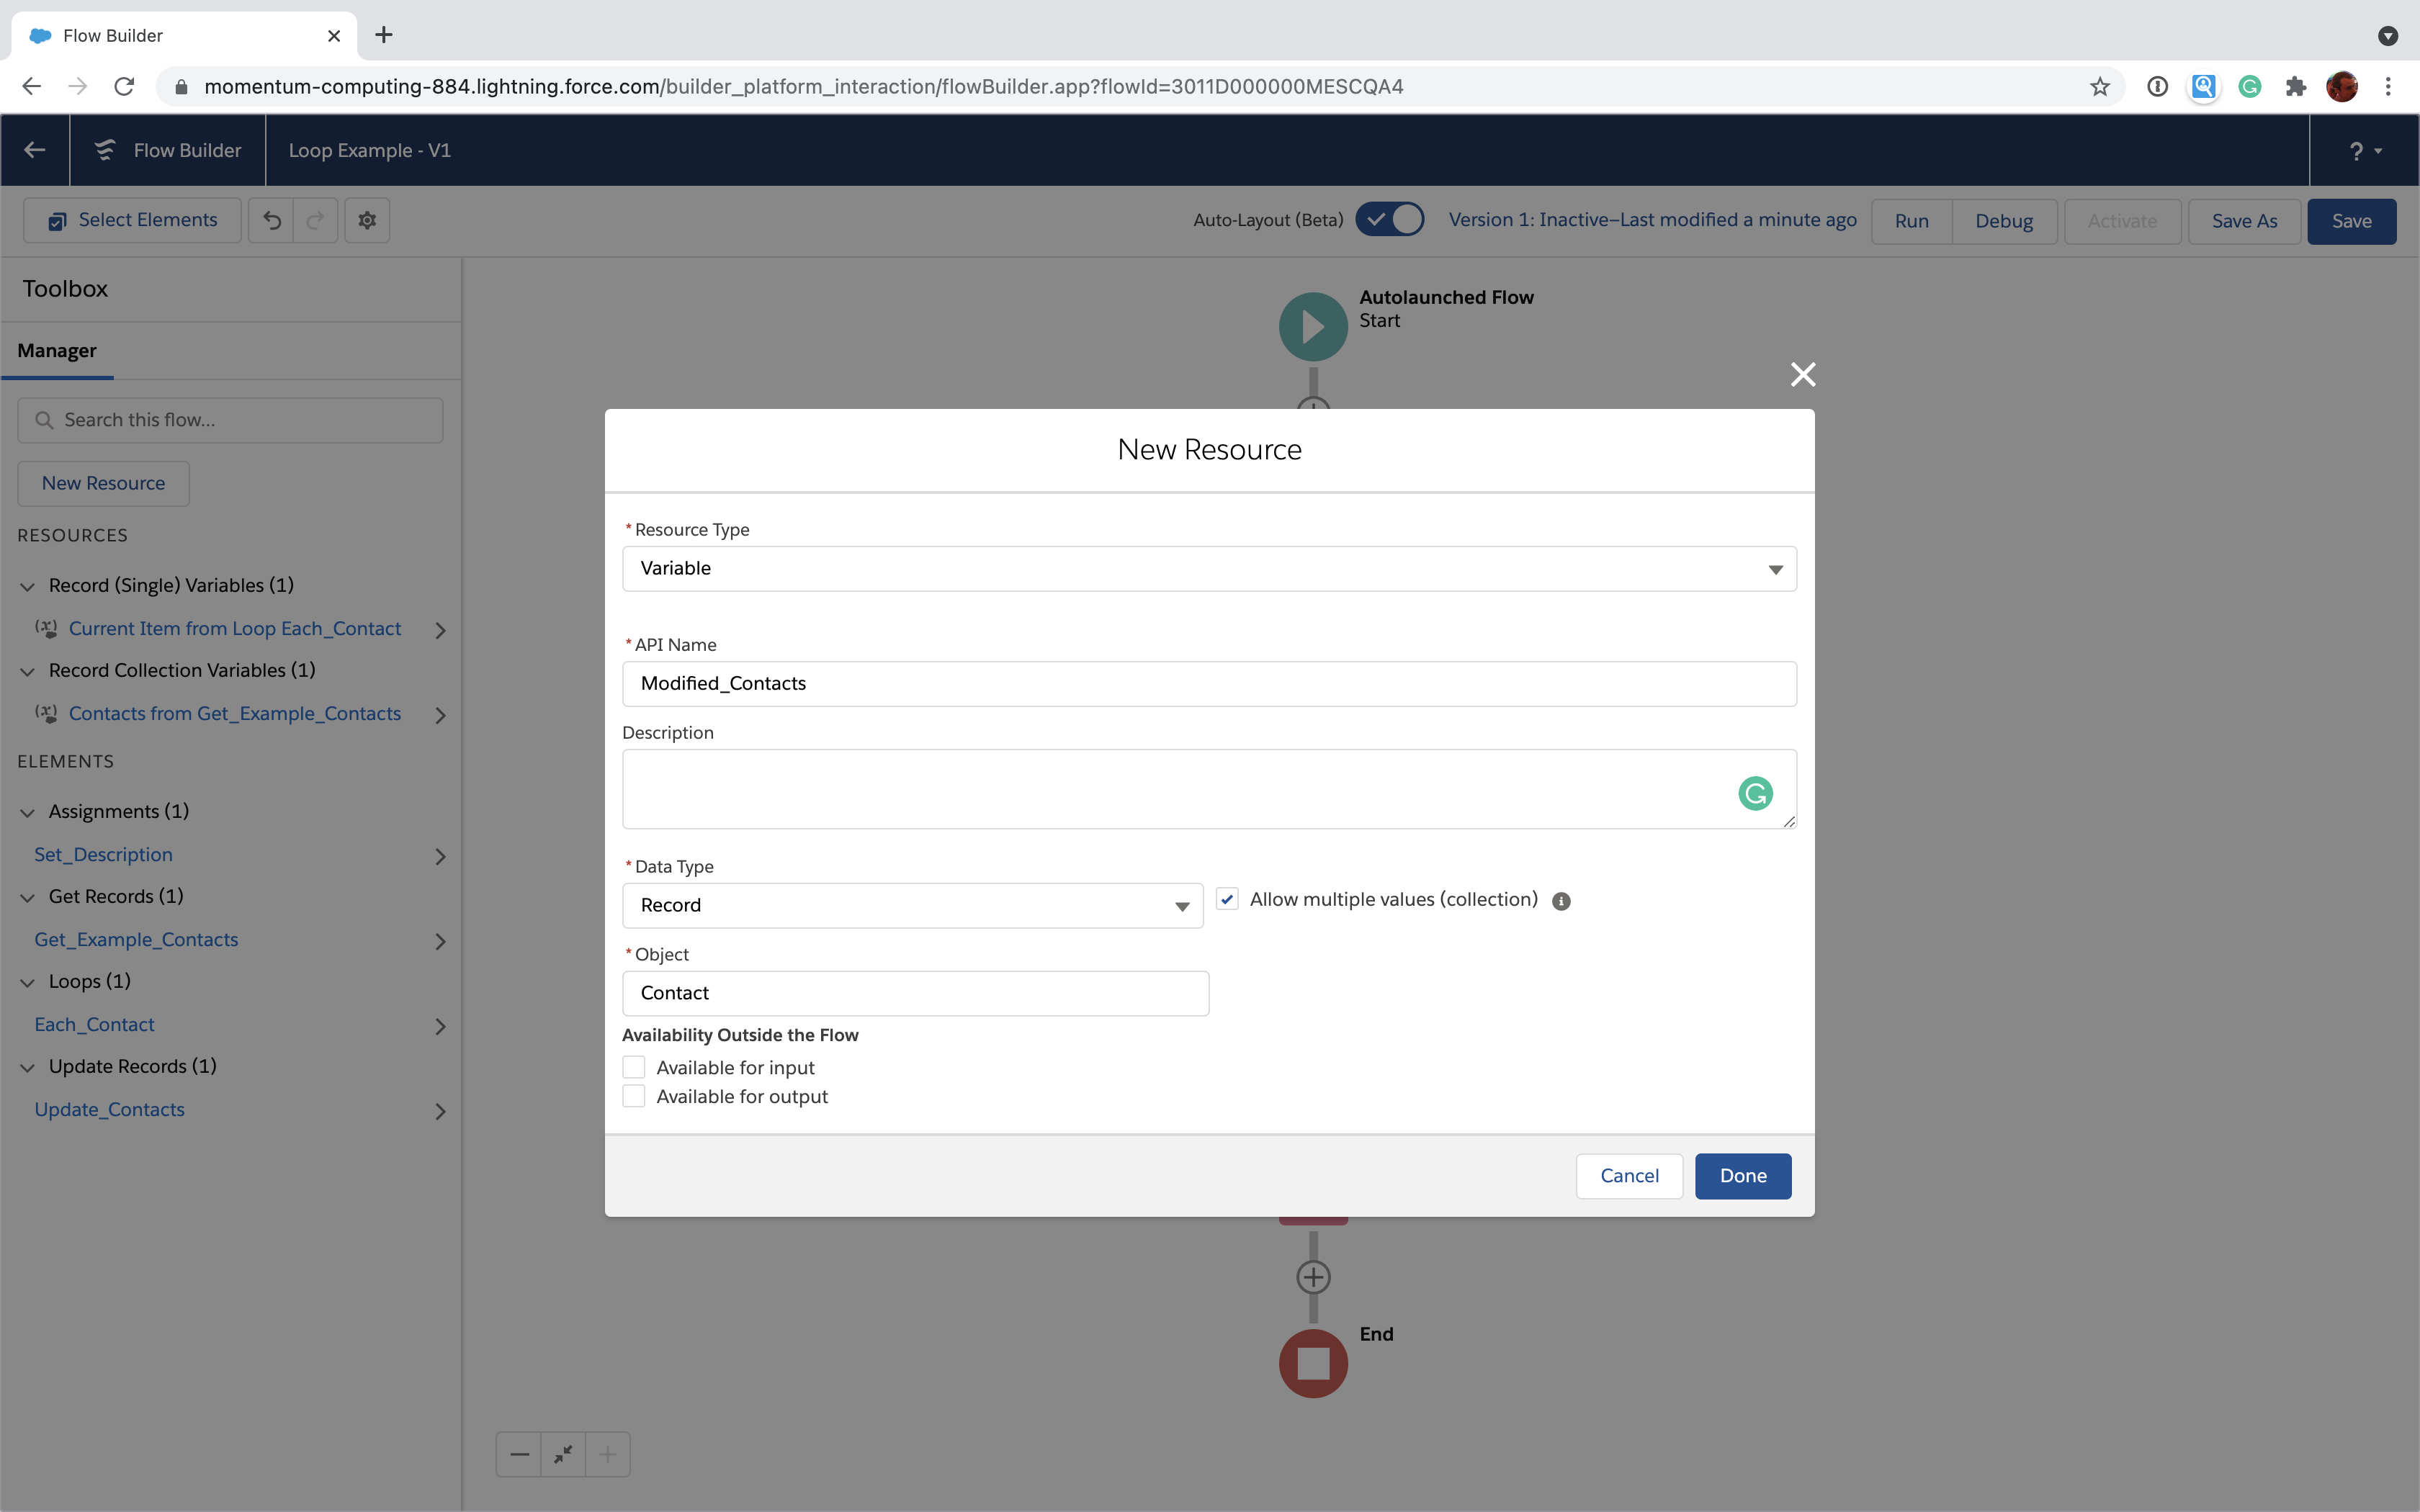Click inside the Description text area
Viewport: 2420px width, 1512px height.
click(1100, 788)
